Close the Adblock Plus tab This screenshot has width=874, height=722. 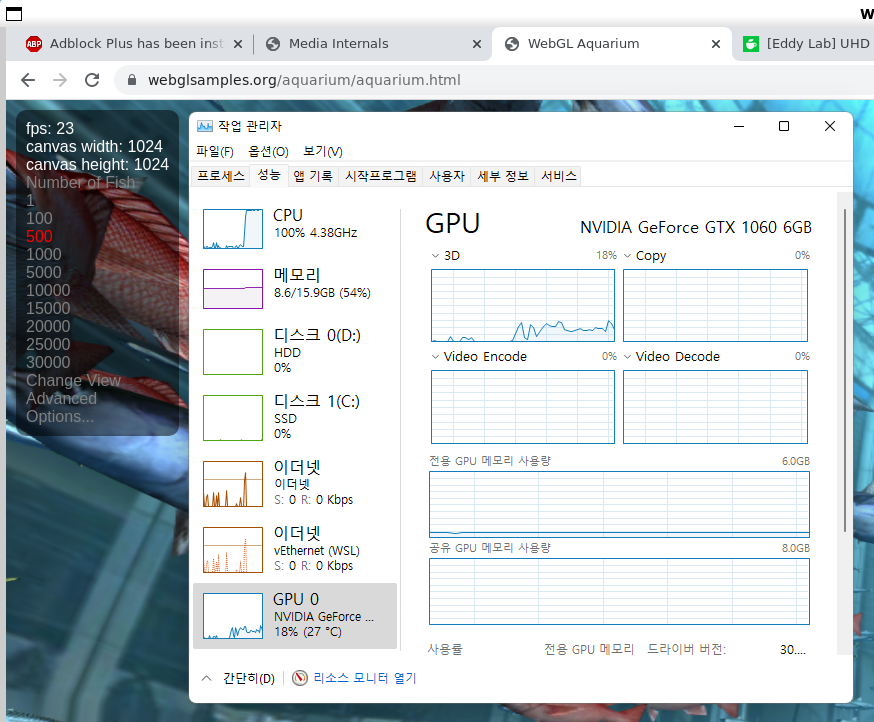tap(238, 44)
